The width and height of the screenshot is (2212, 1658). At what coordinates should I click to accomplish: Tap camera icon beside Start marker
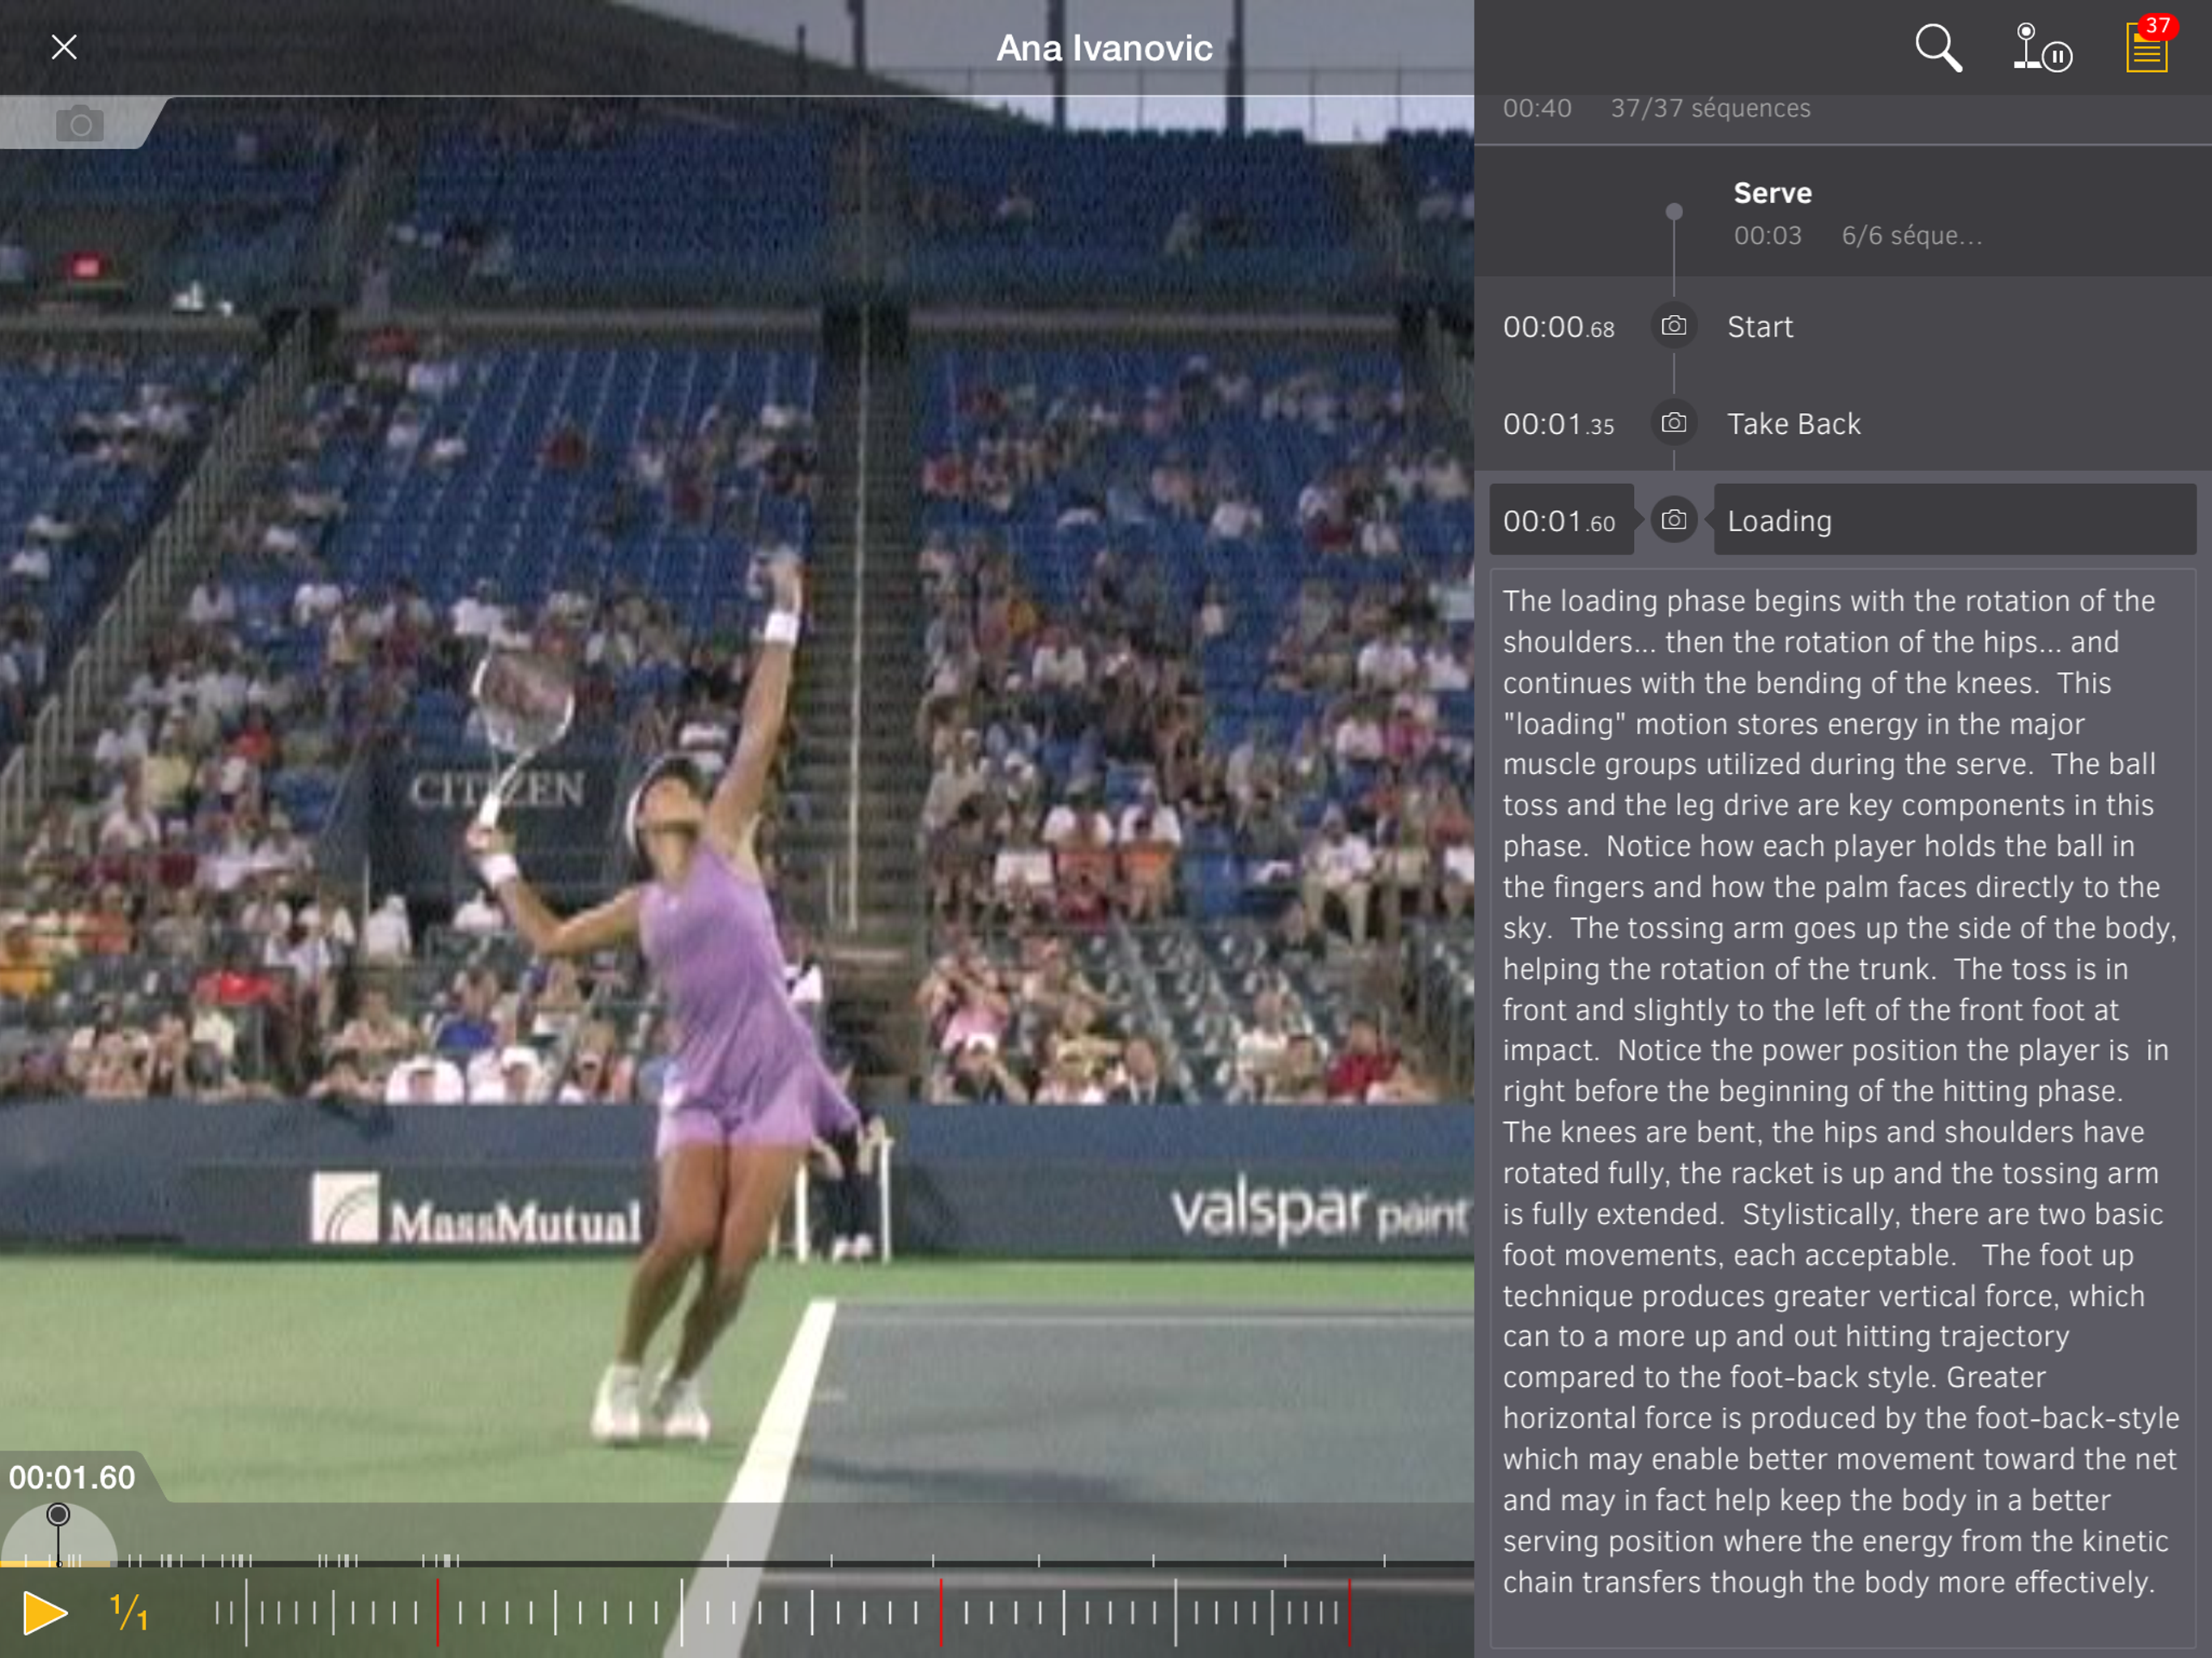click(1673, 327)
